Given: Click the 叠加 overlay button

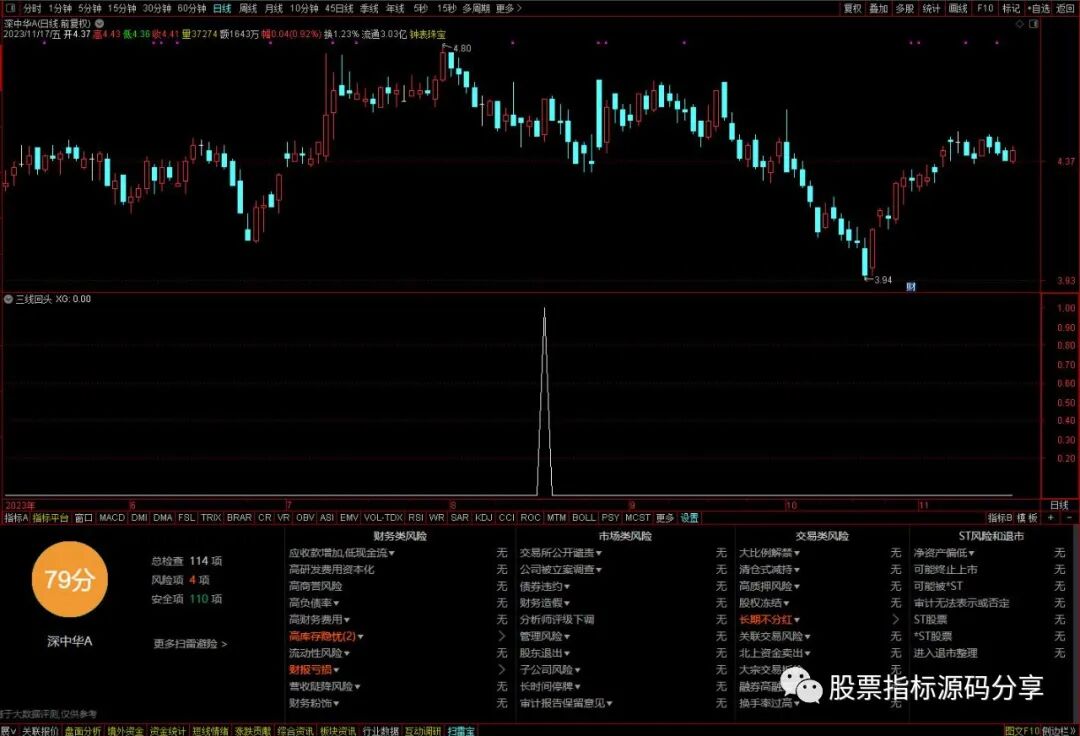Looking at the screenshot, I should pos(878,8).
